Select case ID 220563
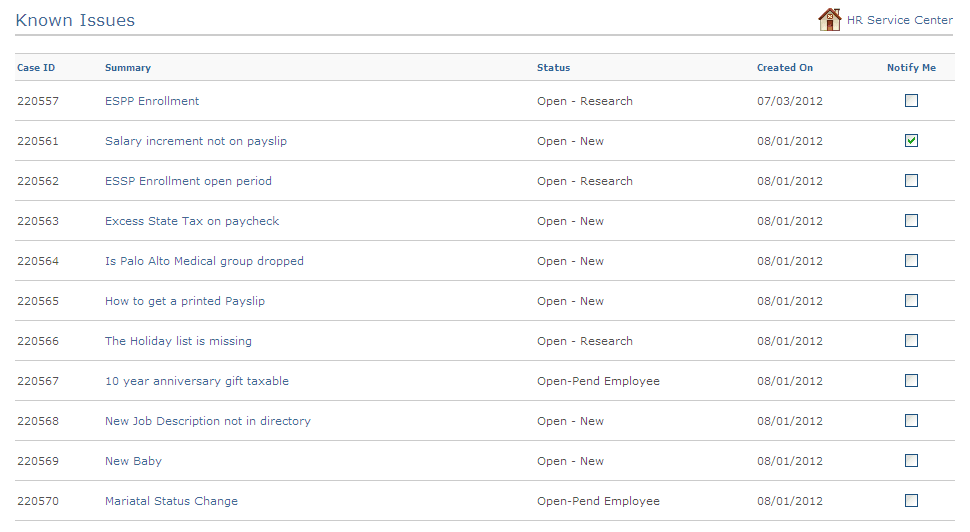The height and width of the screenshot is (532, 970). pyautogui.click(x=38, y=221)
